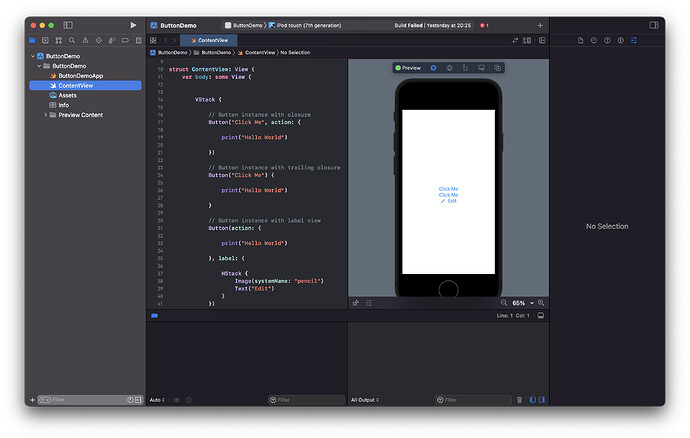Image resolution: width=690 pixels, height=438 pixels.
Task: Collapse the ButtonDemo project root
Action: tap(33, 56)
